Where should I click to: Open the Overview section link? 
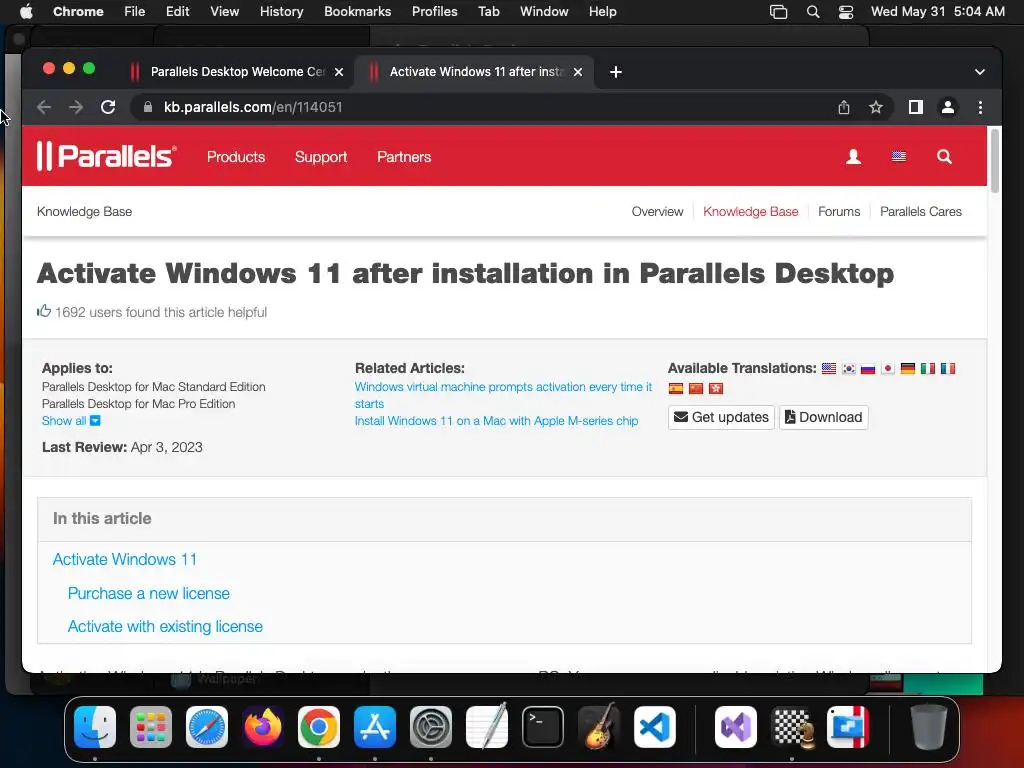tap(657, 212)
